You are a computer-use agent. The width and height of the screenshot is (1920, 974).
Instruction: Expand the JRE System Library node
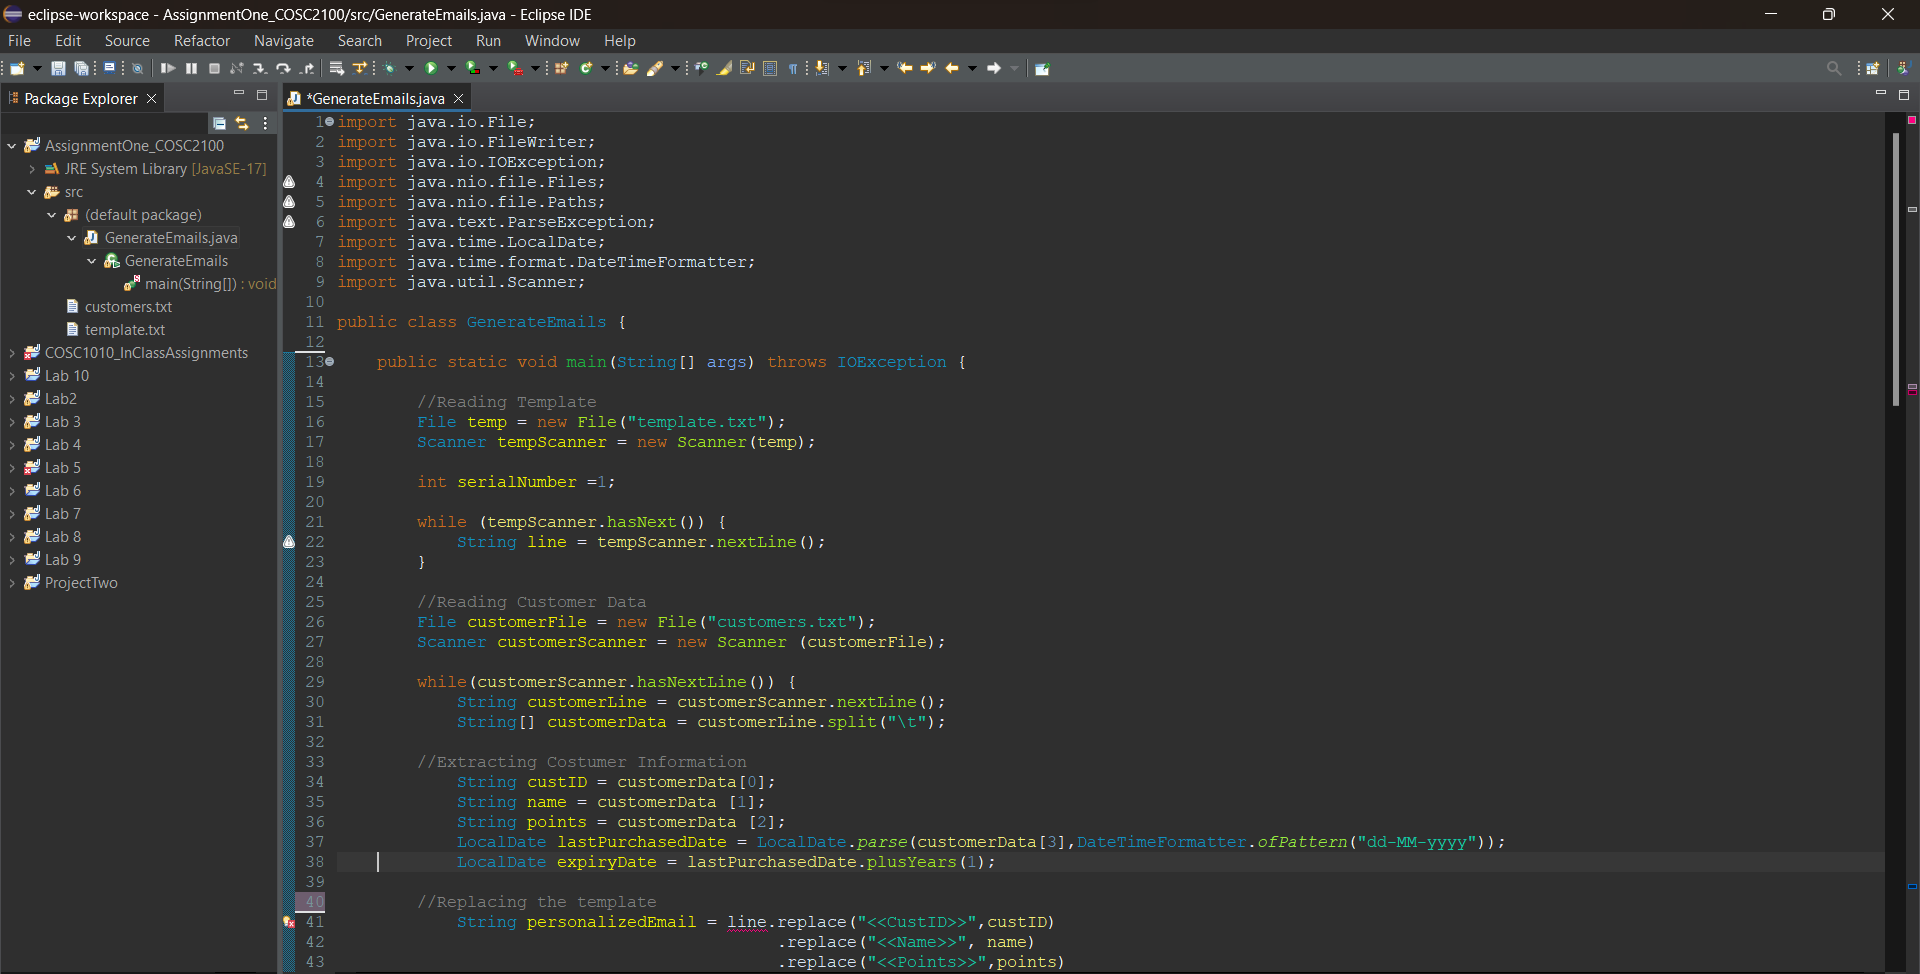pyautogui.click(x=32, y=169)
